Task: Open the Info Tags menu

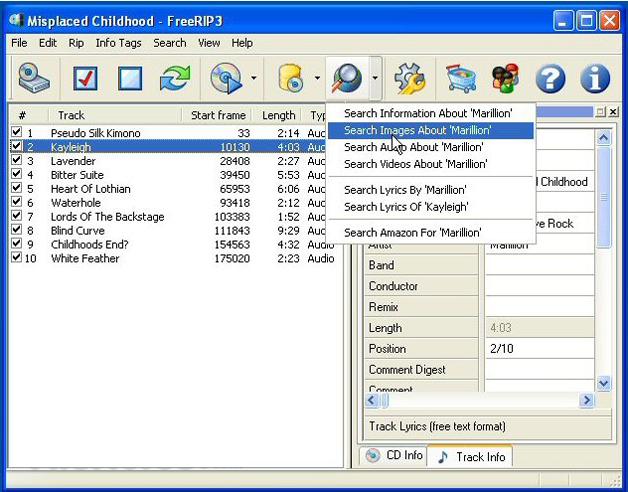Action: tap(119, 43)
